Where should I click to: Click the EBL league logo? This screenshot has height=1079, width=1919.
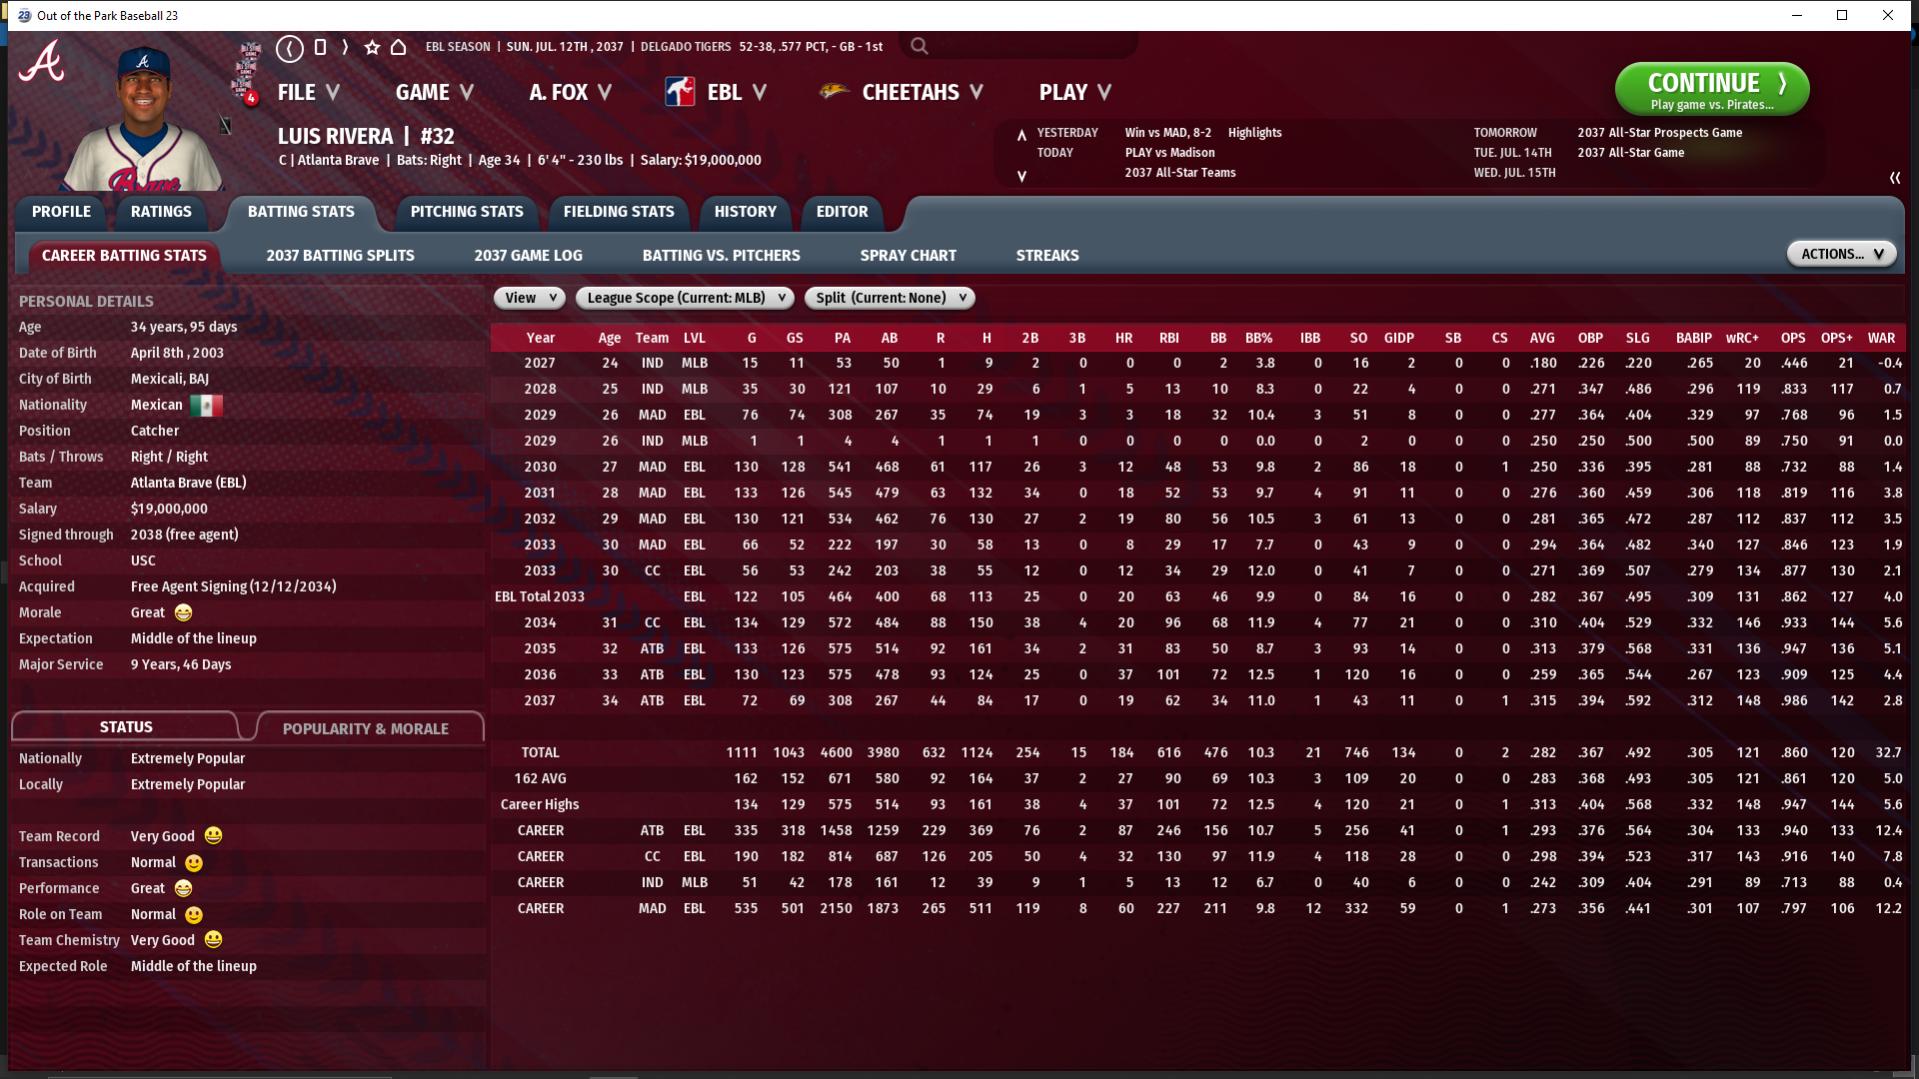coord(680,92)
